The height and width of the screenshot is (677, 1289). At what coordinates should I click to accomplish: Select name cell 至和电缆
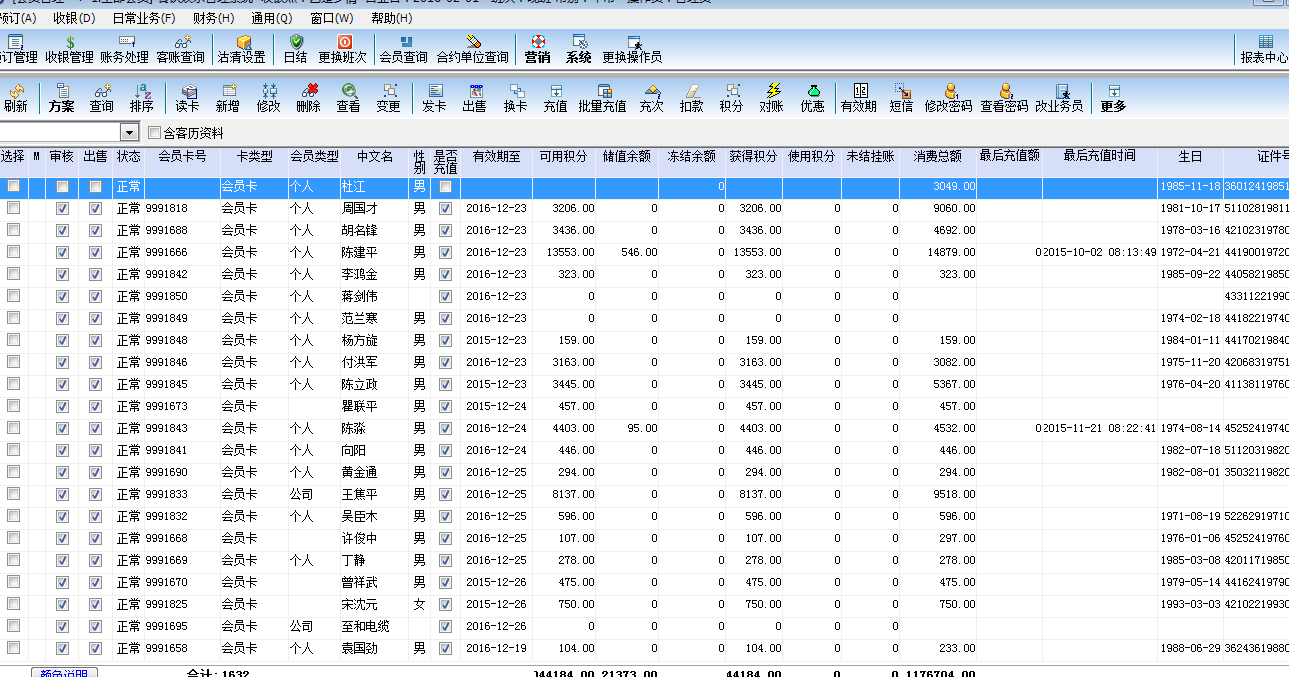click(374, 626)
